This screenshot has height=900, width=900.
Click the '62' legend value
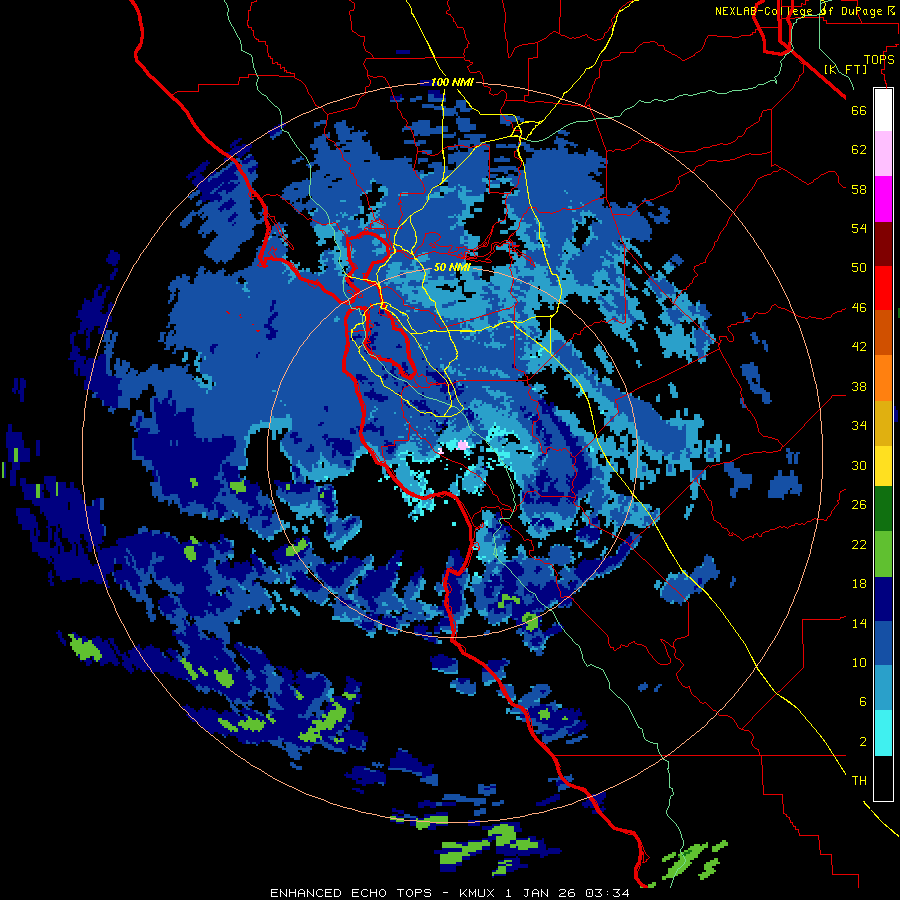point(859,150)
